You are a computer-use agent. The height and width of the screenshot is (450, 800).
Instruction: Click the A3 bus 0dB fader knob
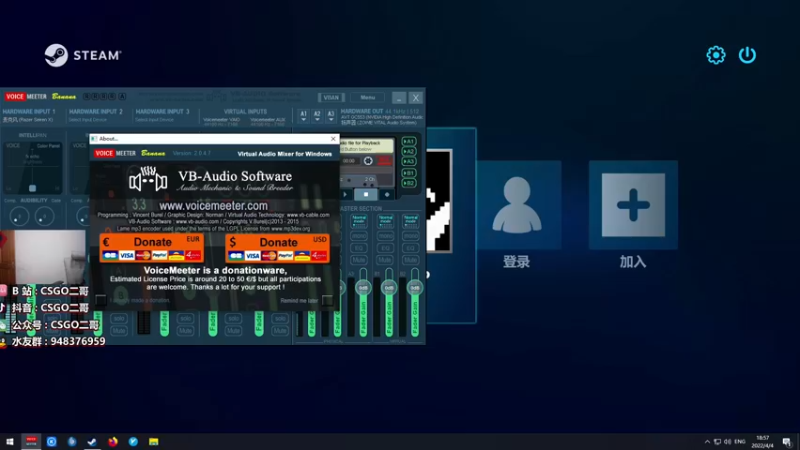point(363,288)
